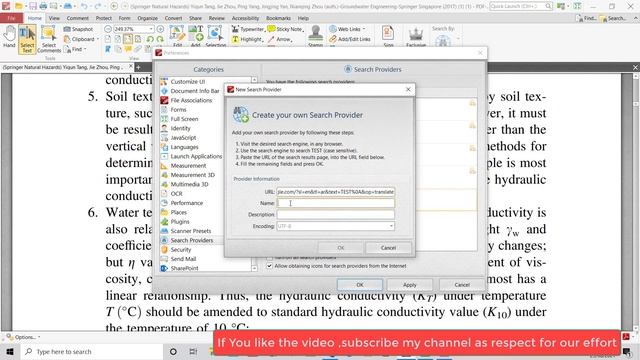Open the Sign document tool
This screenshot has width=640, height=360.
[x=388, y=36]
